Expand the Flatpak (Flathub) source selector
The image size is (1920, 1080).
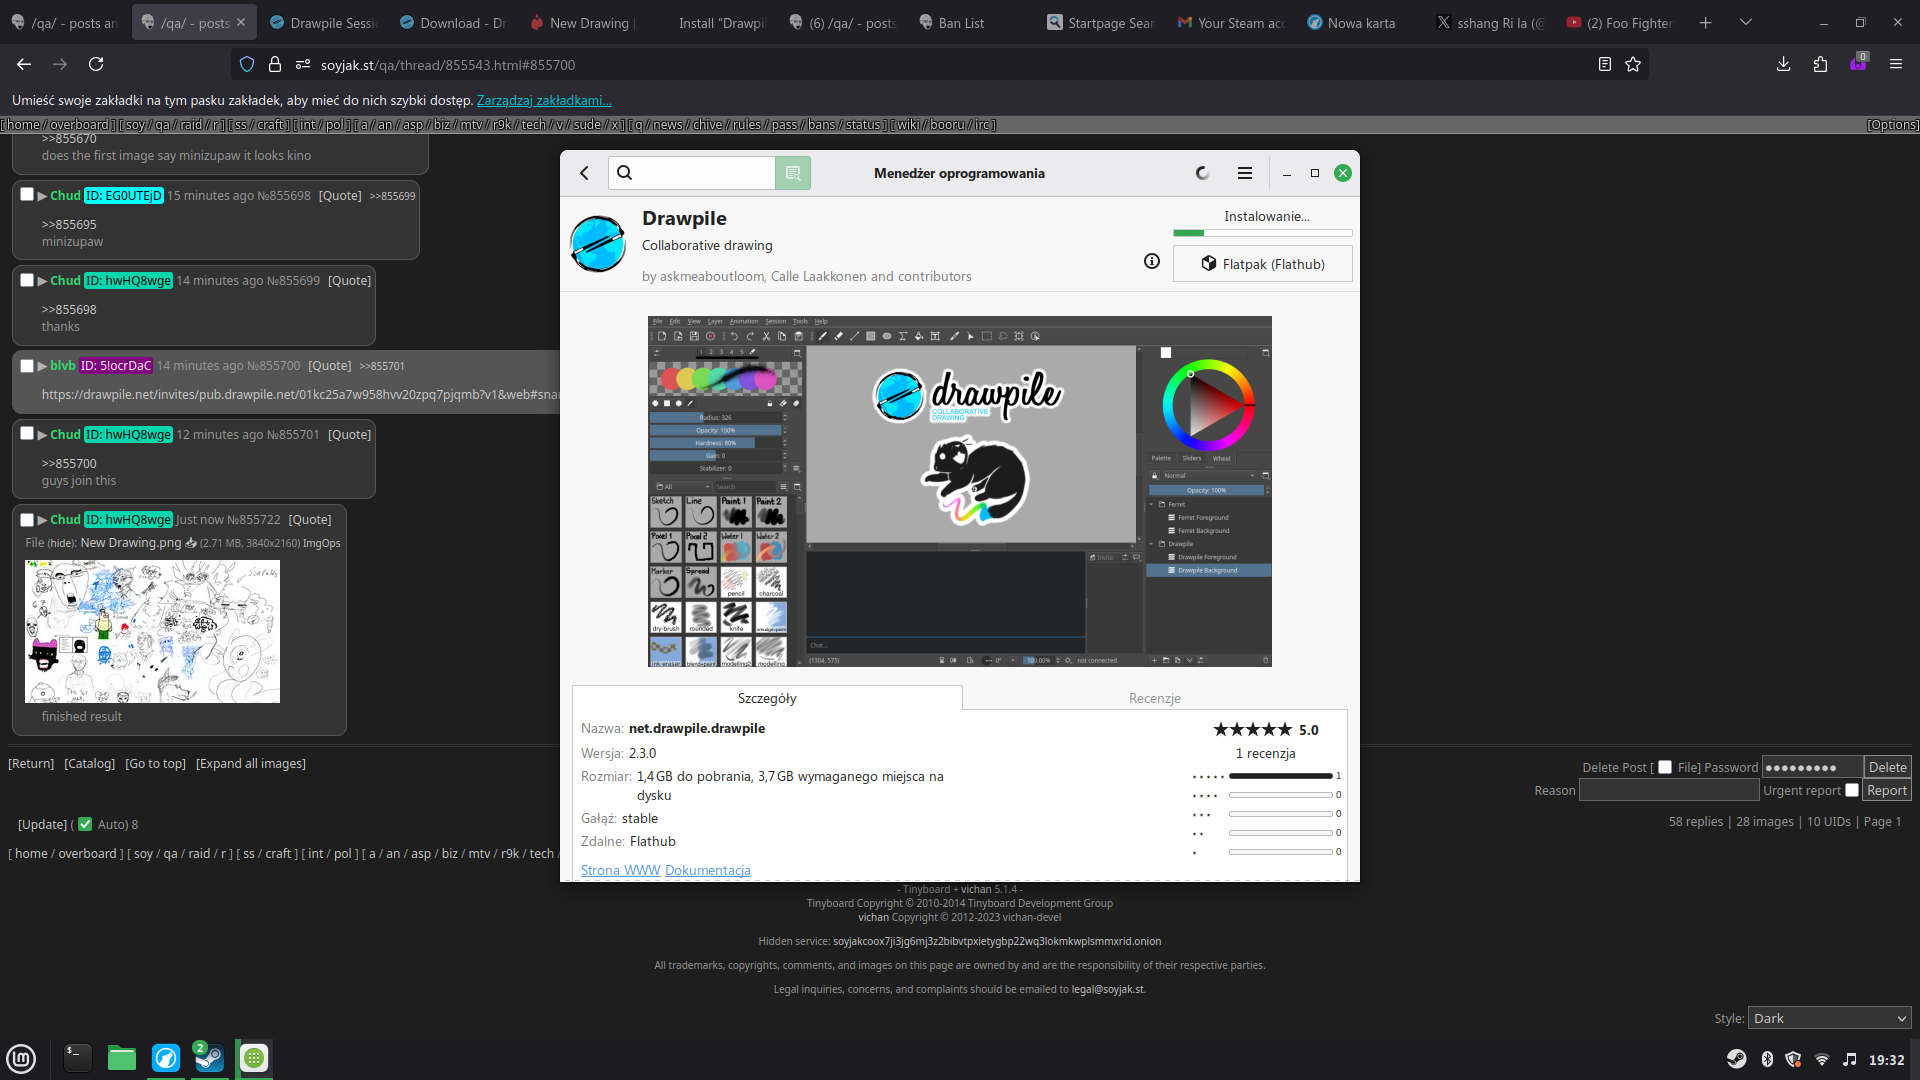point(1262,264)
